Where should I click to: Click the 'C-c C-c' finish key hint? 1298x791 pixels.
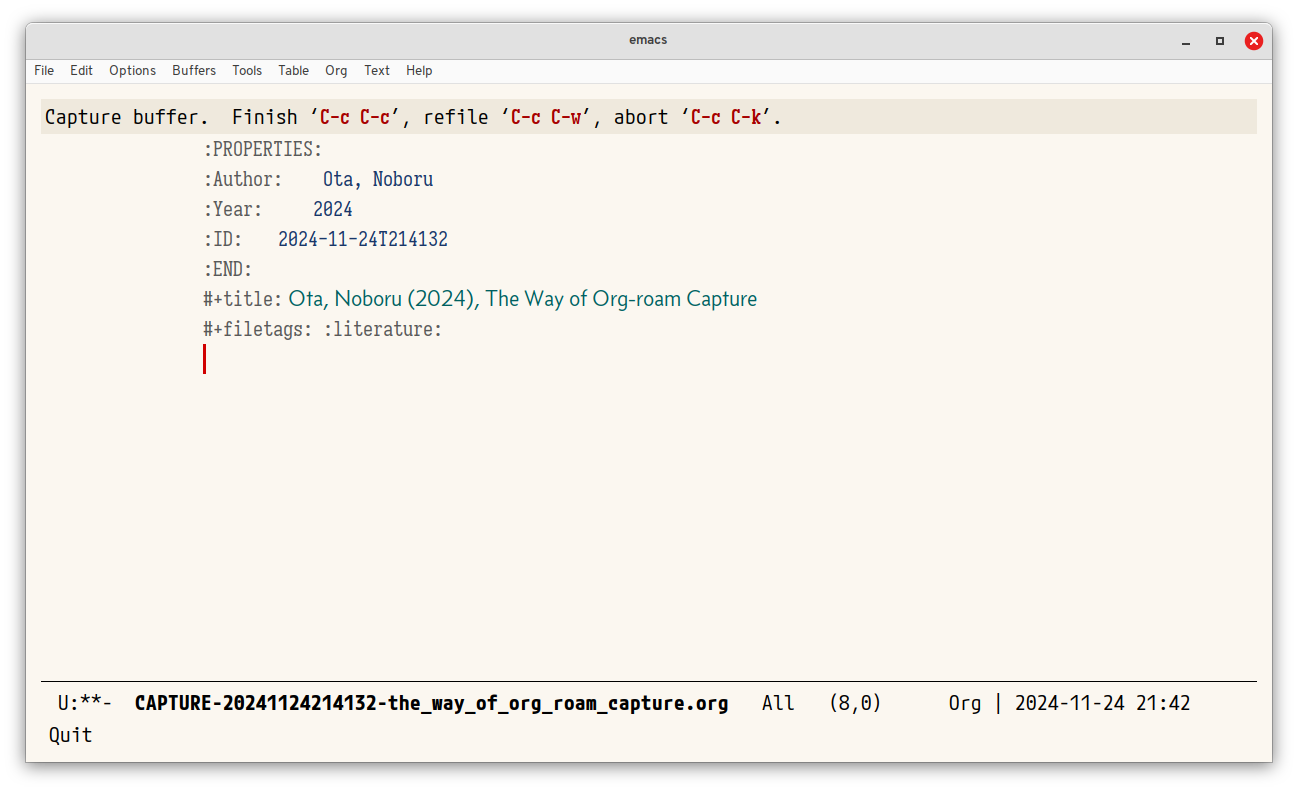355,117
